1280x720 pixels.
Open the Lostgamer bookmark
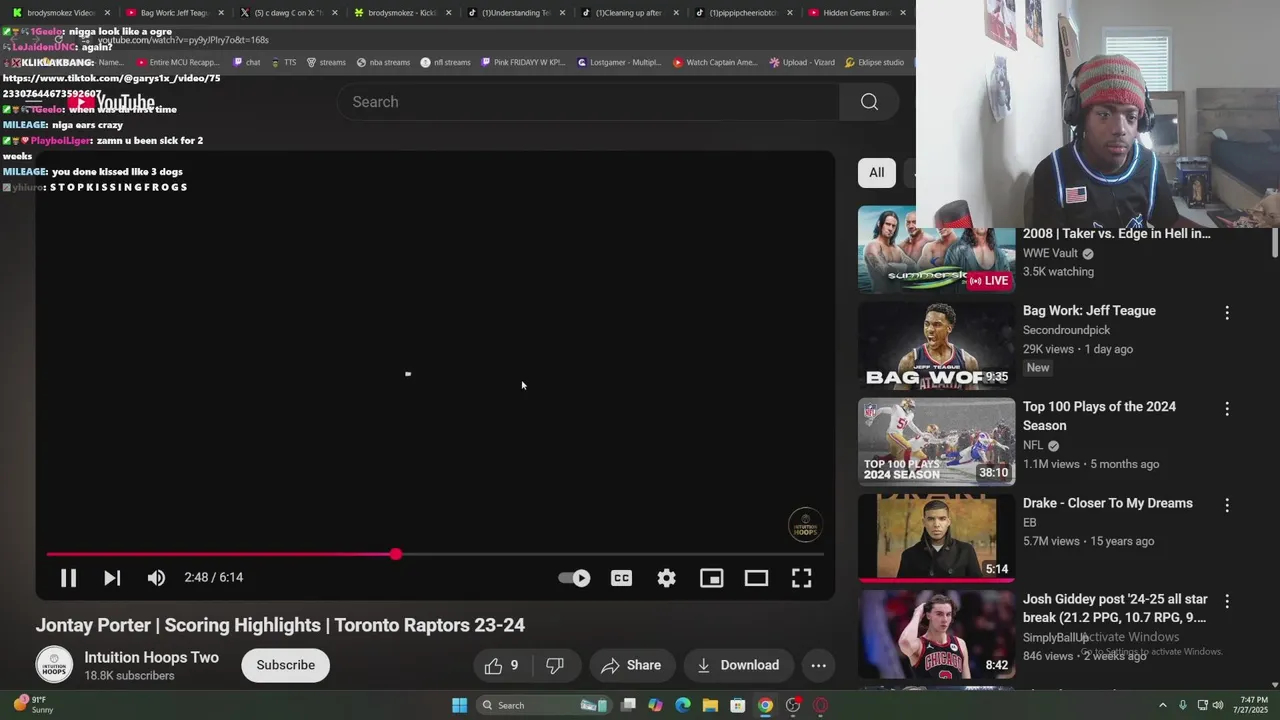pyautogui.click(x=619, y=62)
